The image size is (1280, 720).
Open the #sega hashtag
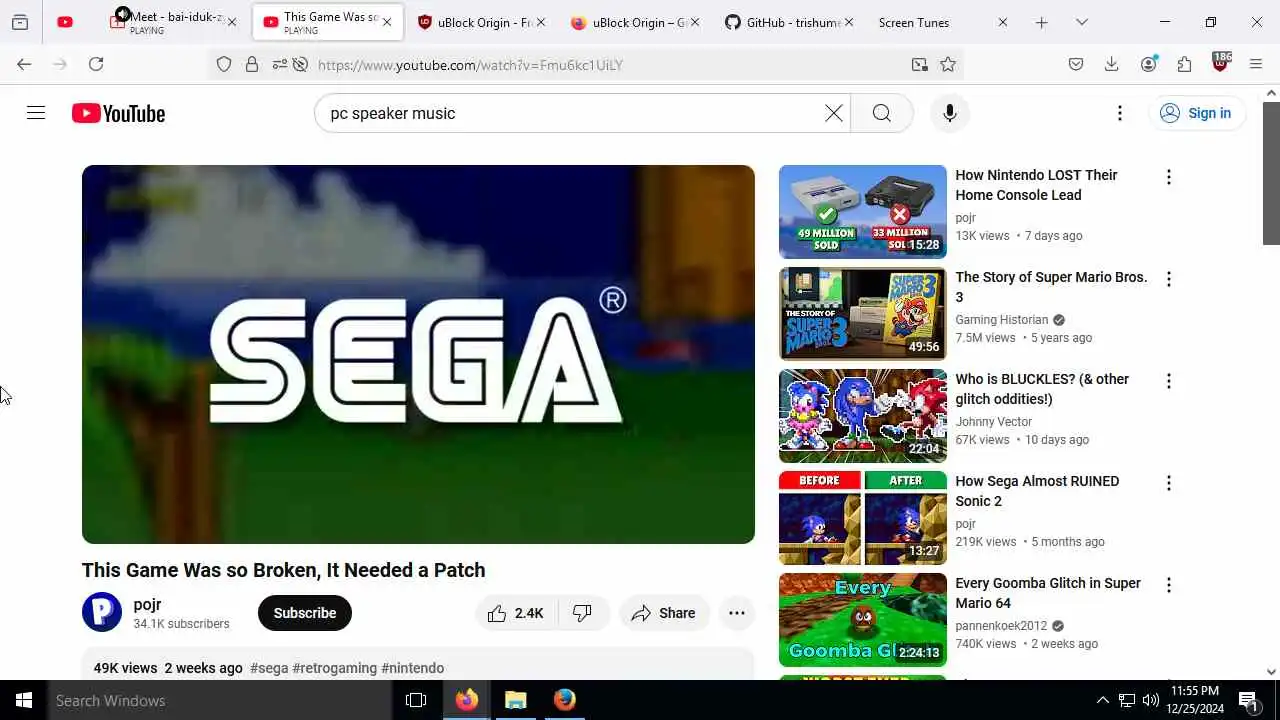pyautogui.click(x=269, y=668)
